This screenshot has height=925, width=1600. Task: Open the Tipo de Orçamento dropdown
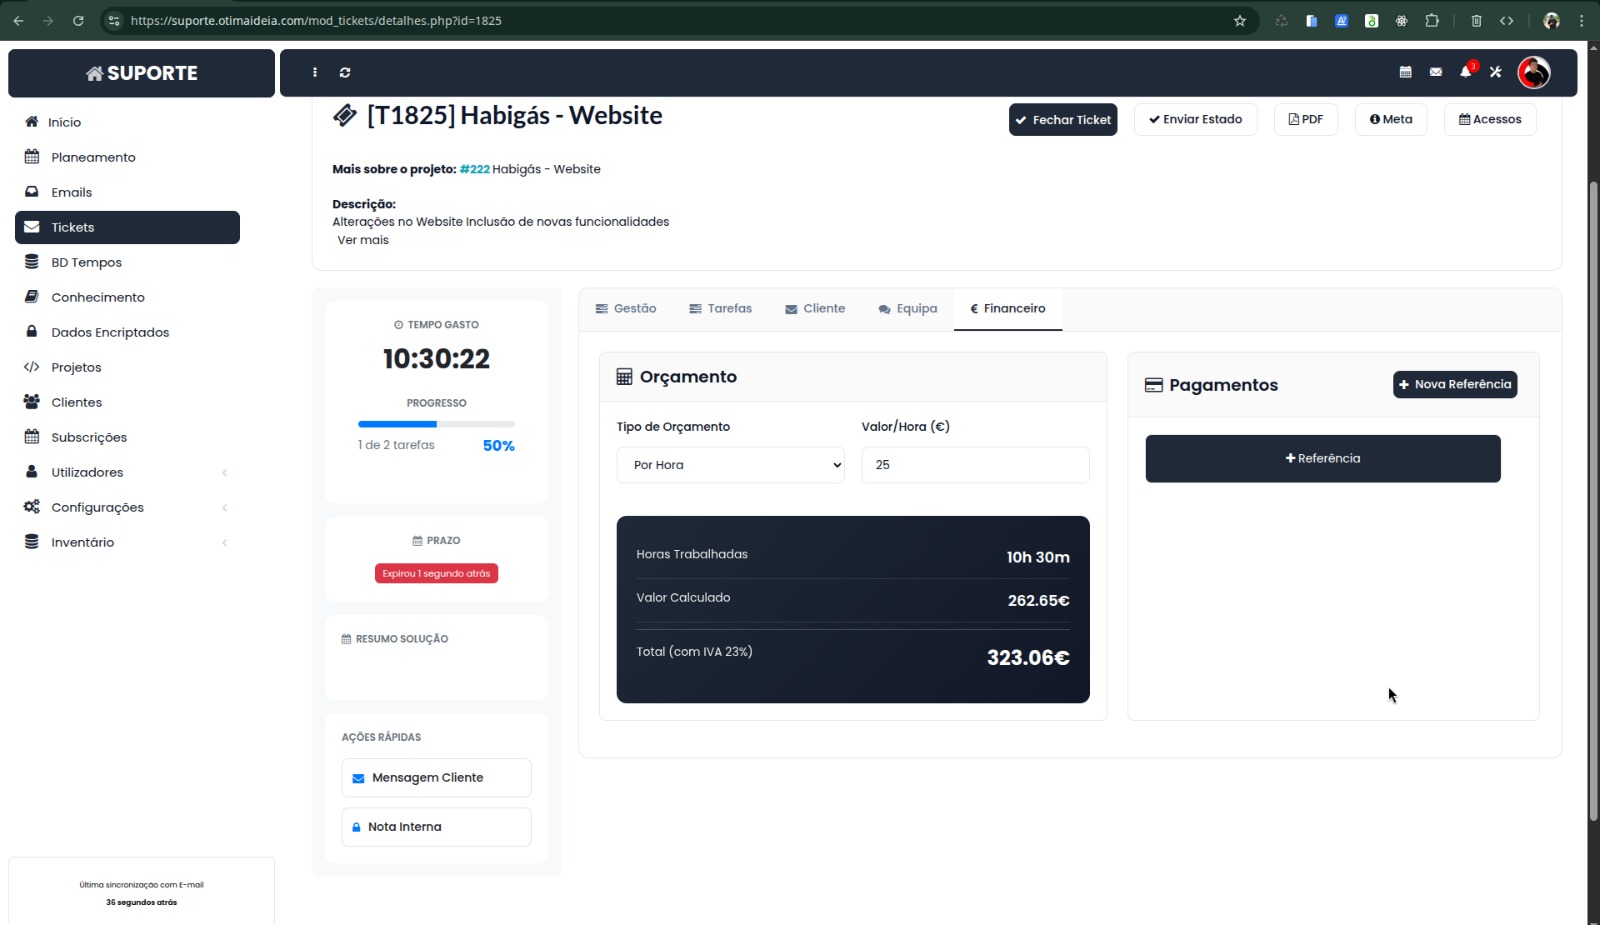coord(730,465)
